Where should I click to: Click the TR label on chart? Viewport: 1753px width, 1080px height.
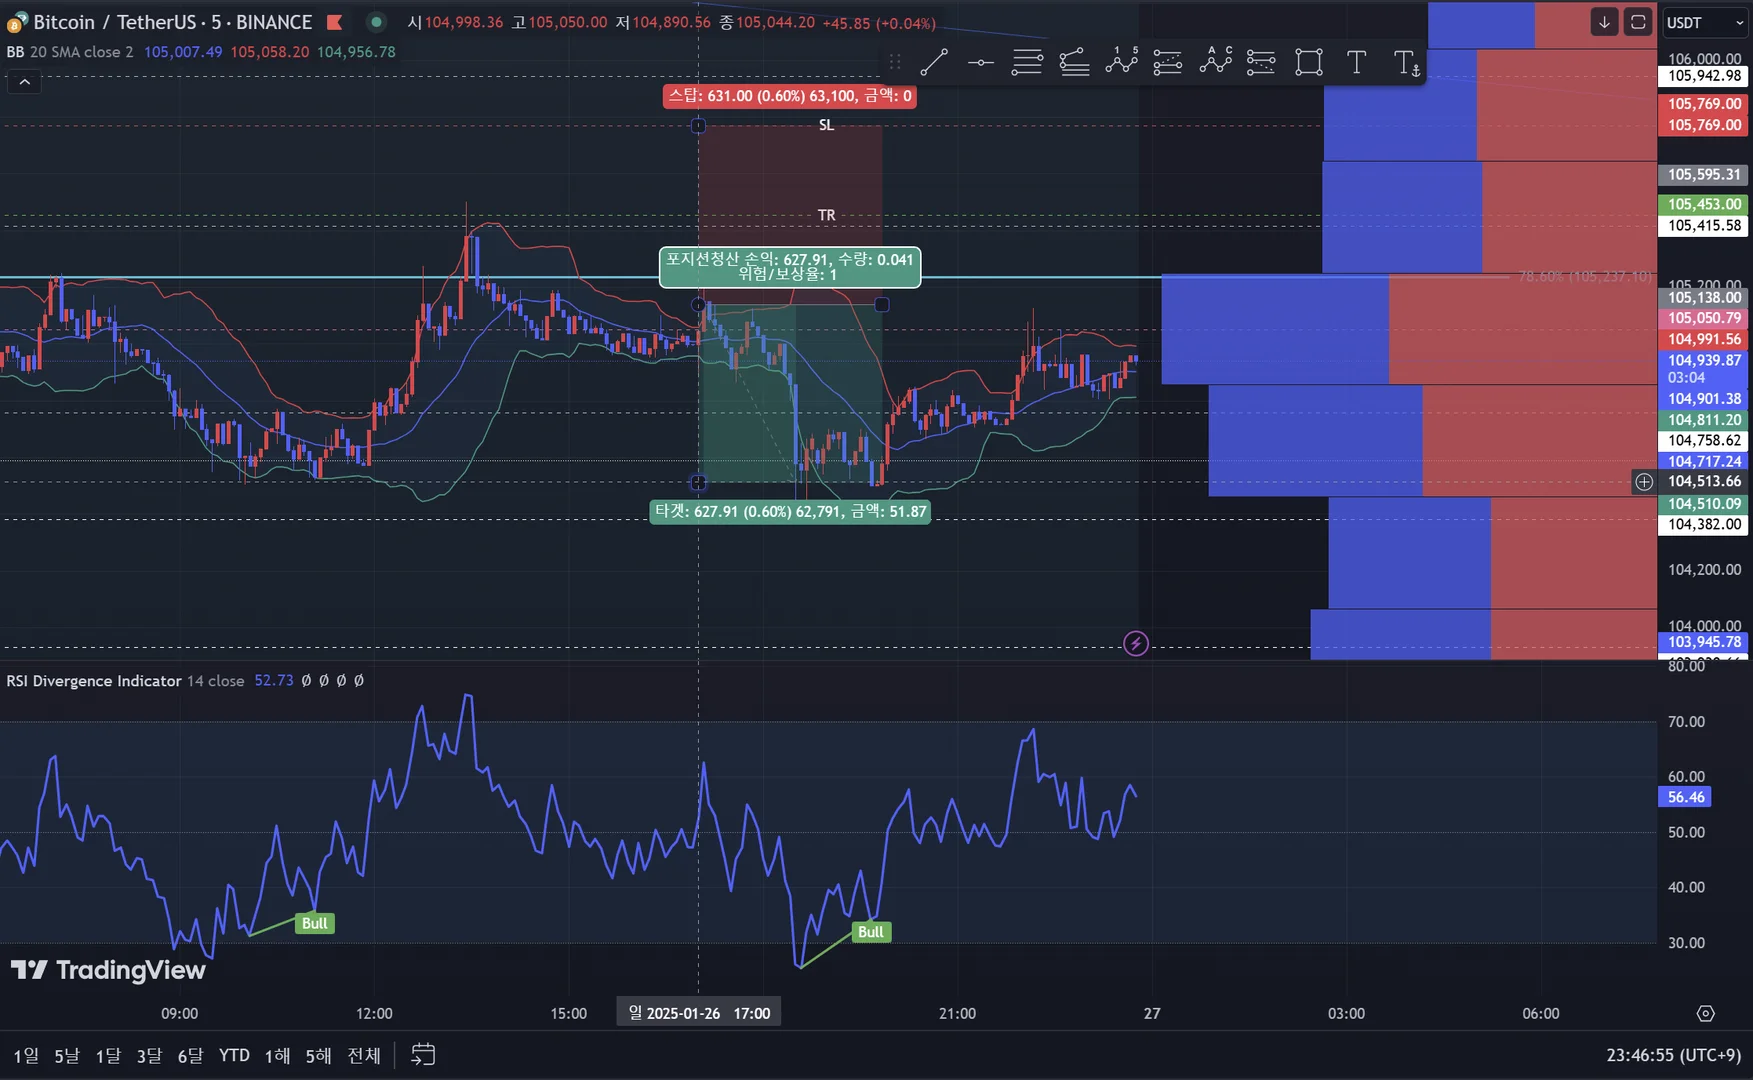(826, 215)
